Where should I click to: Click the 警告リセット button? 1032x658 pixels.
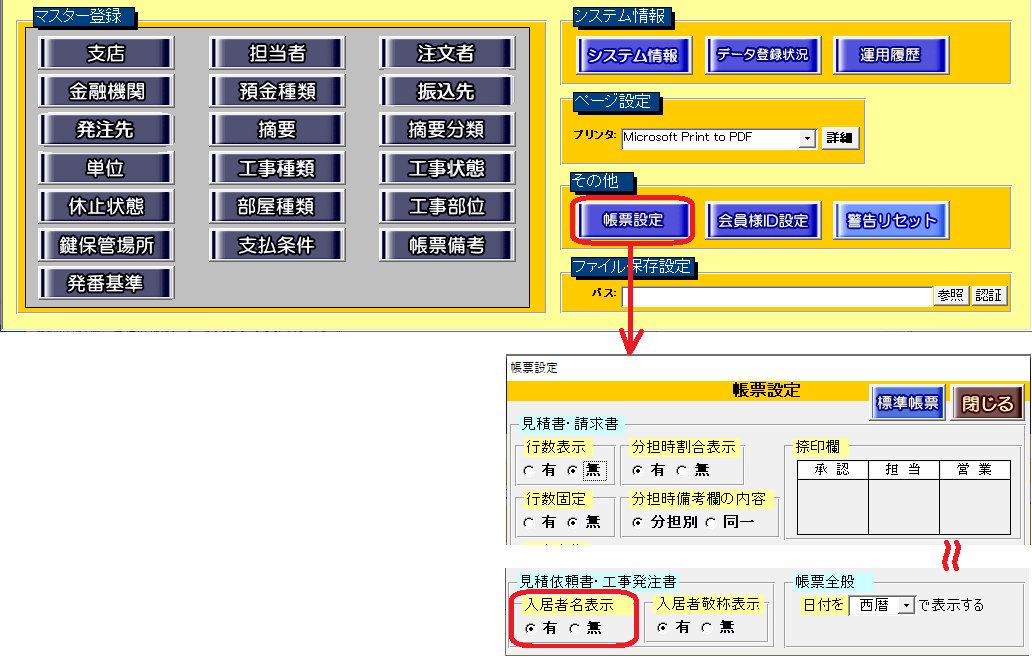tap(890, 220)
